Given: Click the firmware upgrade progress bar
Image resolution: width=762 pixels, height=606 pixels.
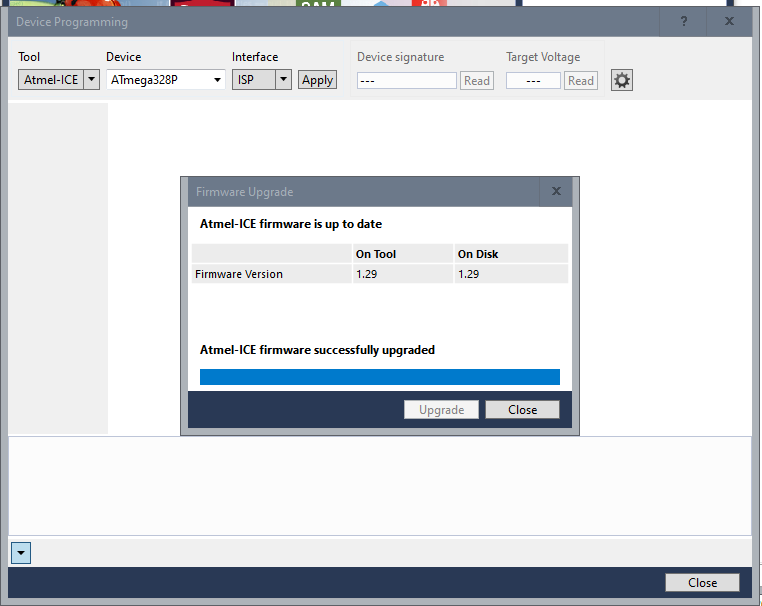Looking at the screenshot, I should [x=380, y=377].
